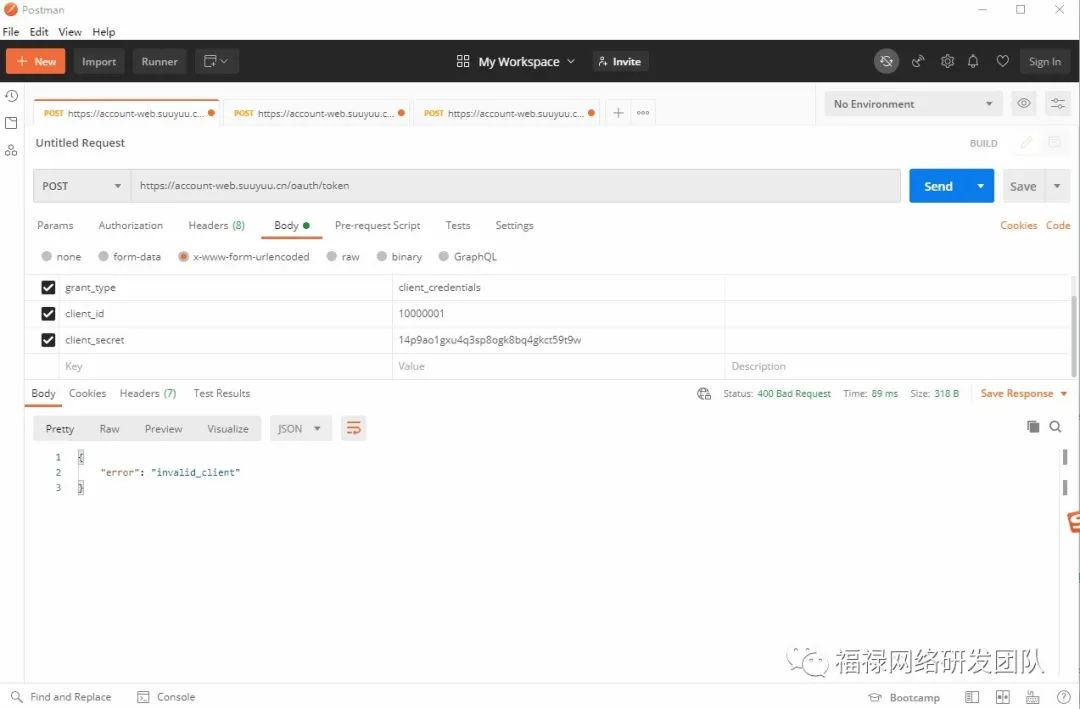The image size is (1080, 709).
Task: Switch to the Authorization tab
Action: click(131, 225)
